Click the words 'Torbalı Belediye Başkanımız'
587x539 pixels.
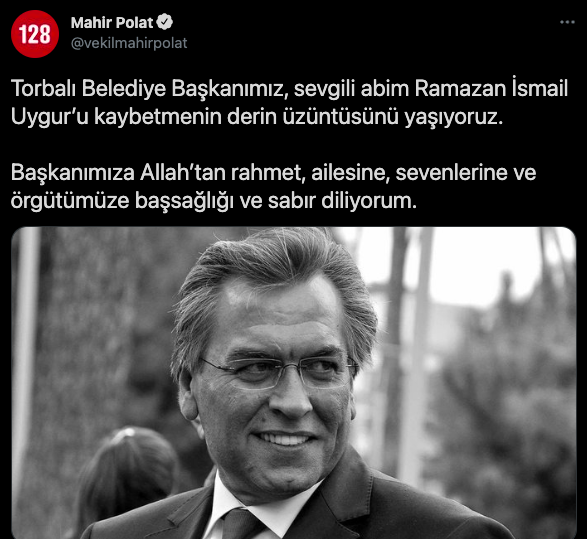148,89
